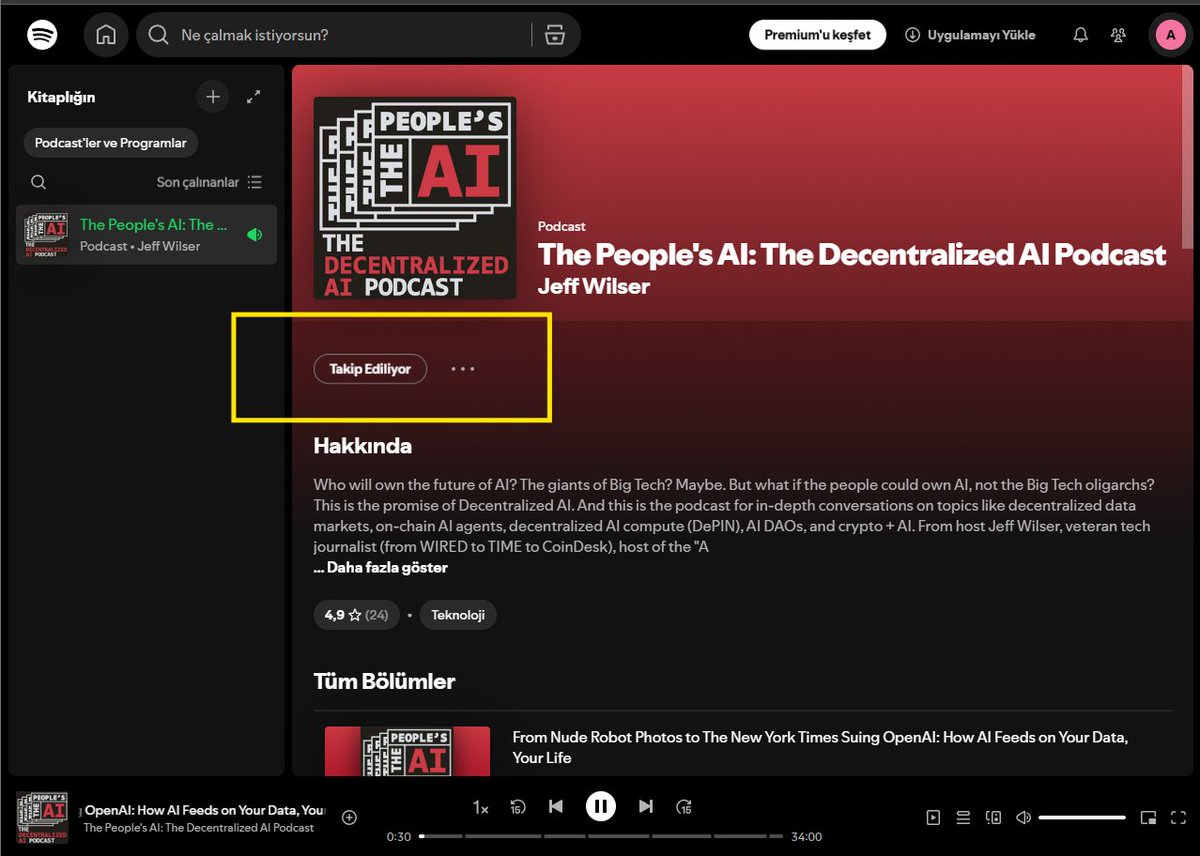The width and height of the screenshot is (1200, 856).
Task: Click the playing episode title in the player bar
Action: click(205, 810)
